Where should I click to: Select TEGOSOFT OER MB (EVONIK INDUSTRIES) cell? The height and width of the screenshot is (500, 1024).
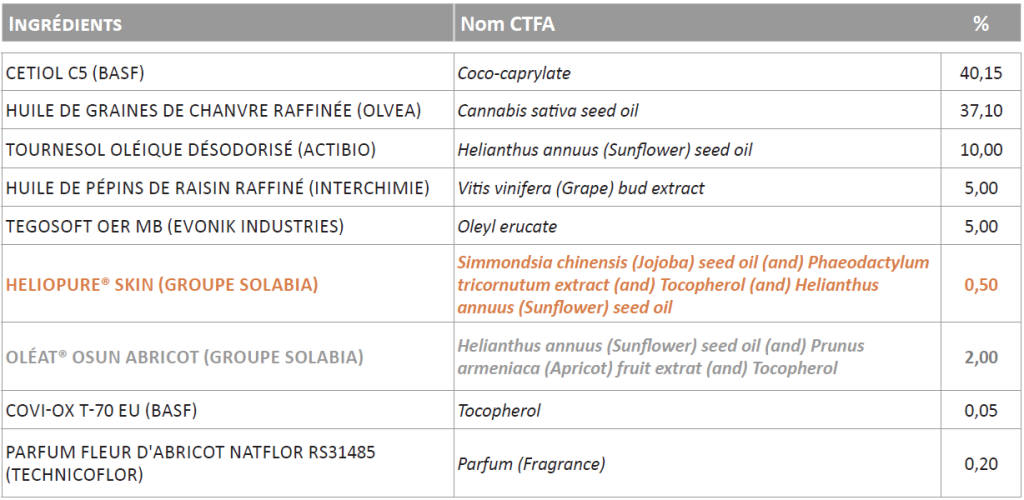(x=228, y=226)
